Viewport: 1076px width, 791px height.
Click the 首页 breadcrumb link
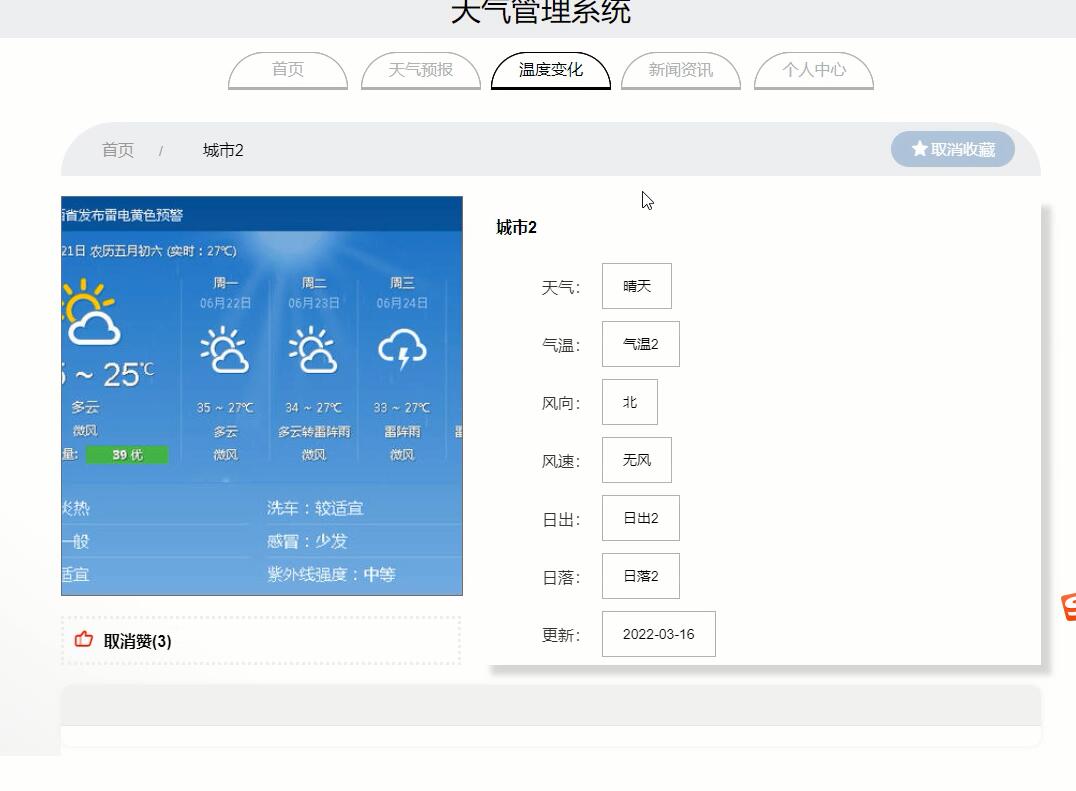[x=117, y=149]
